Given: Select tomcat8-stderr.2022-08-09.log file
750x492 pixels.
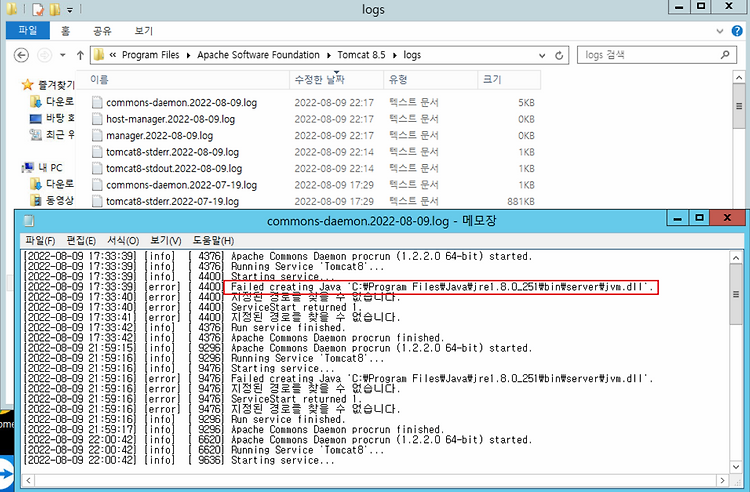Looking at the screenshot, I should click(x=172, y=152).
